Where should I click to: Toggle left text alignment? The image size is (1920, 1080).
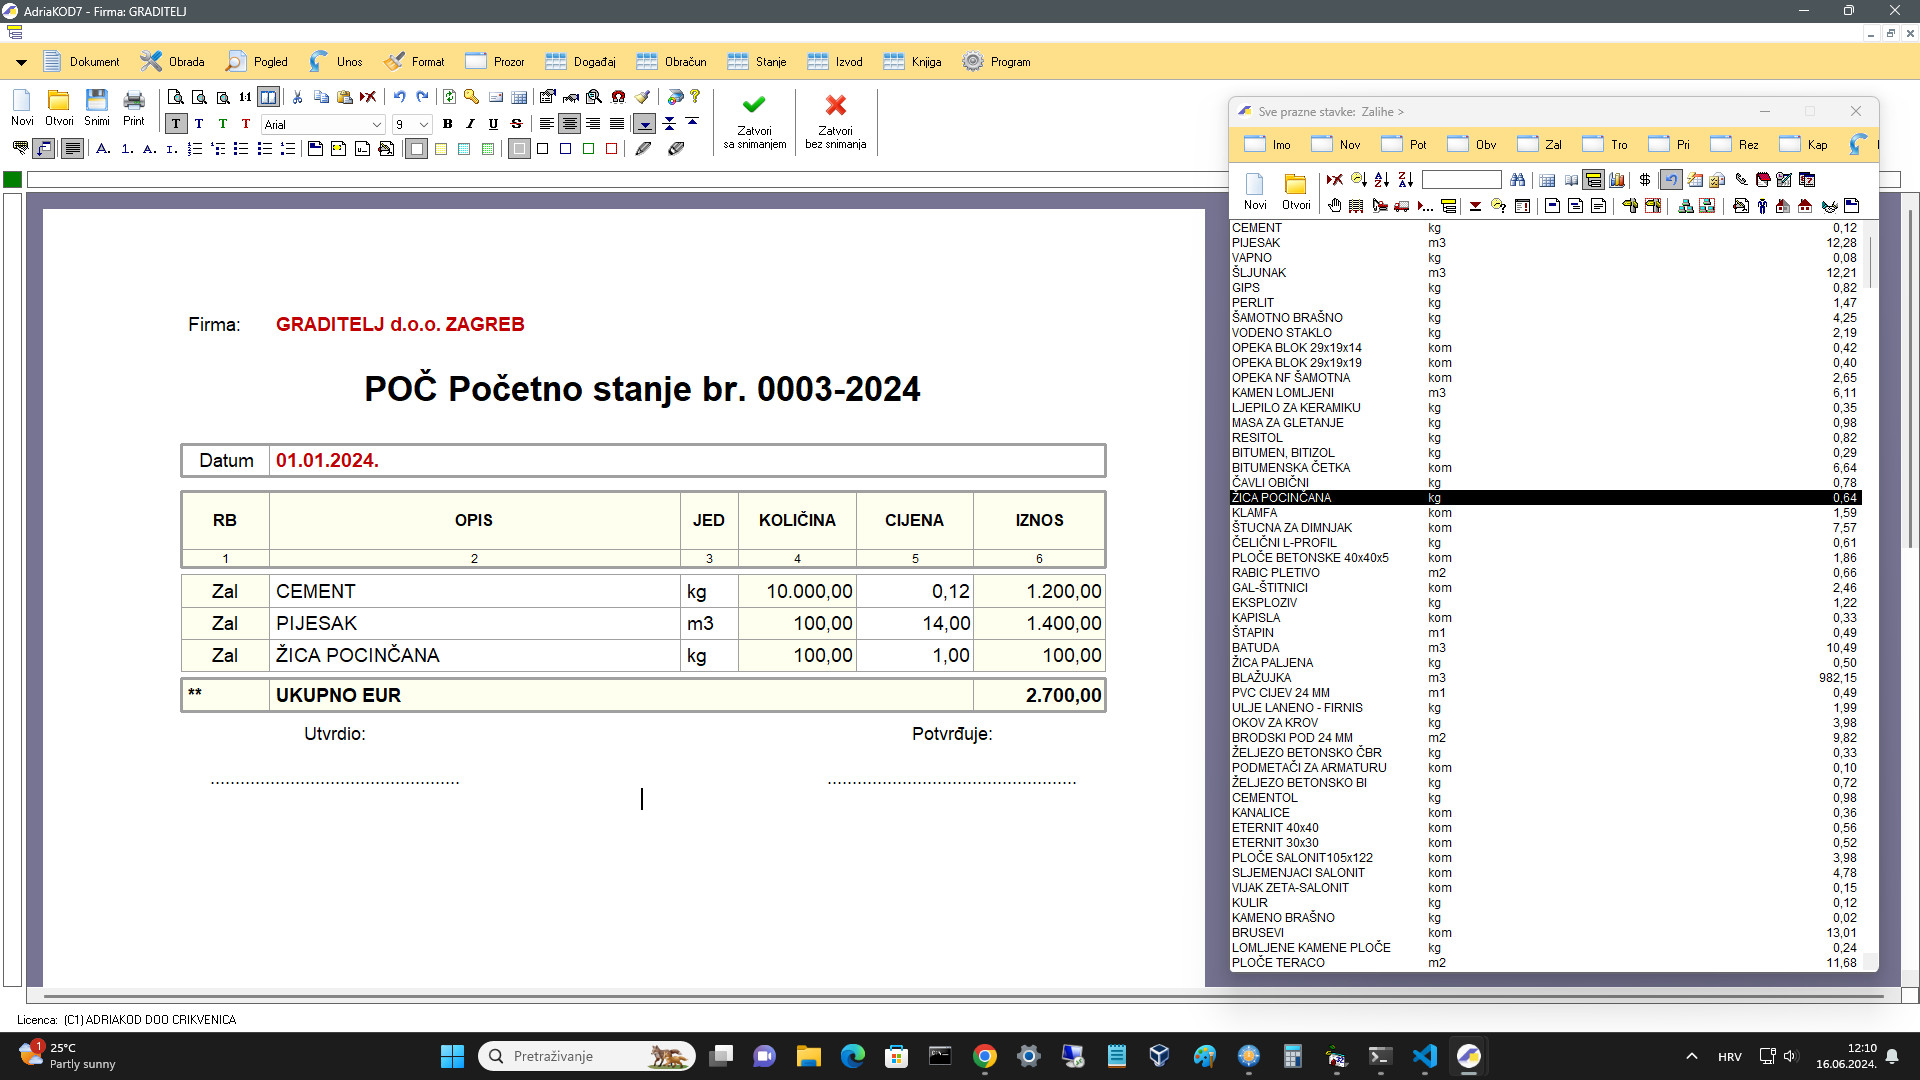(546, 124)
